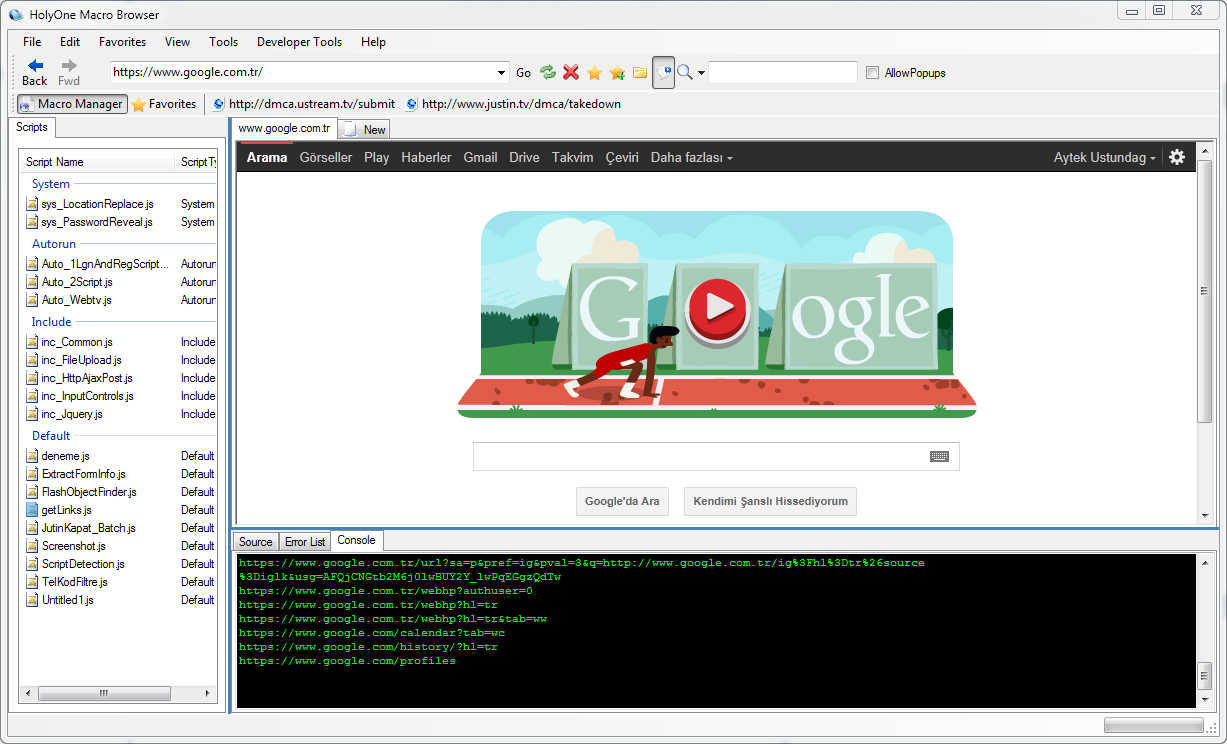
Task: Expand the Daha fazlası menu
Action: [691, 158]
